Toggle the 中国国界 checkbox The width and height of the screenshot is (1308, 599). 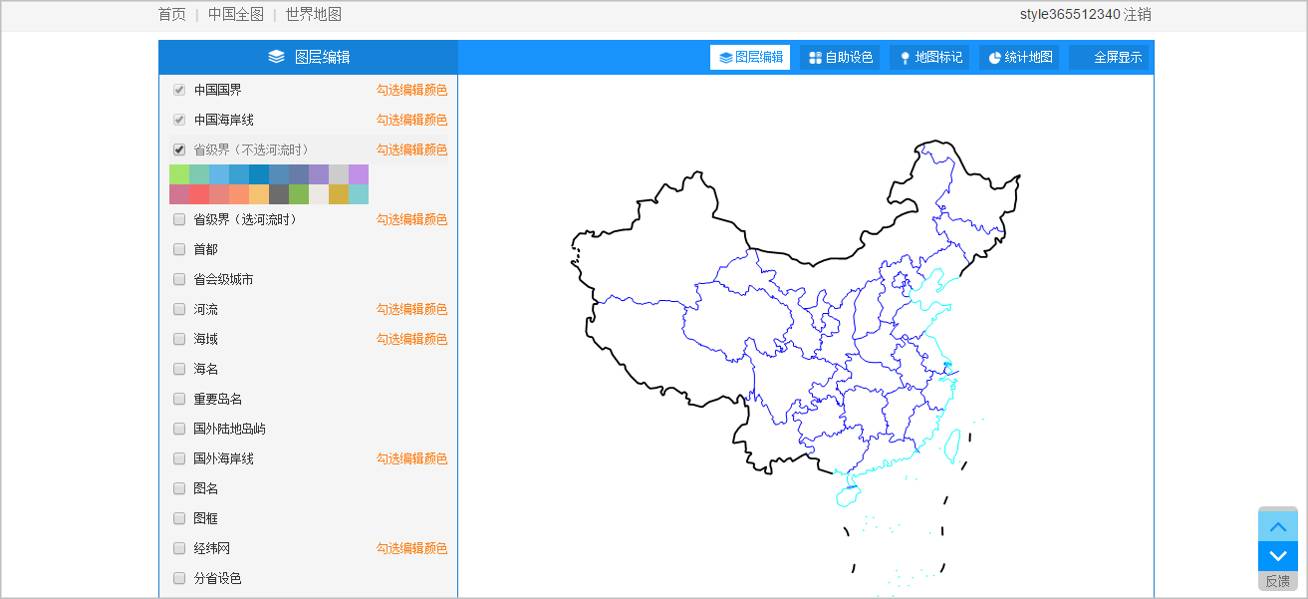(x=179, y=90)
